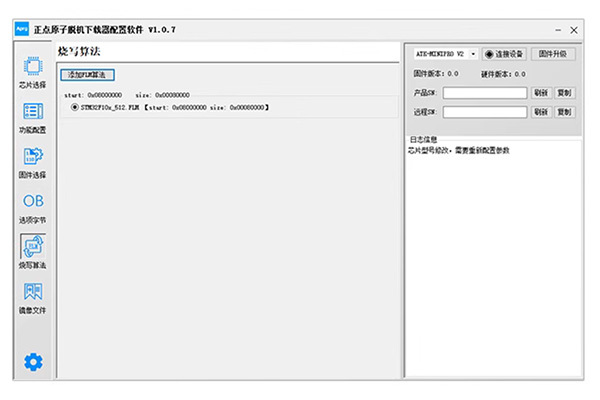Minimize the configuration software window
600x400 pixels.
(x=558, y=30)
